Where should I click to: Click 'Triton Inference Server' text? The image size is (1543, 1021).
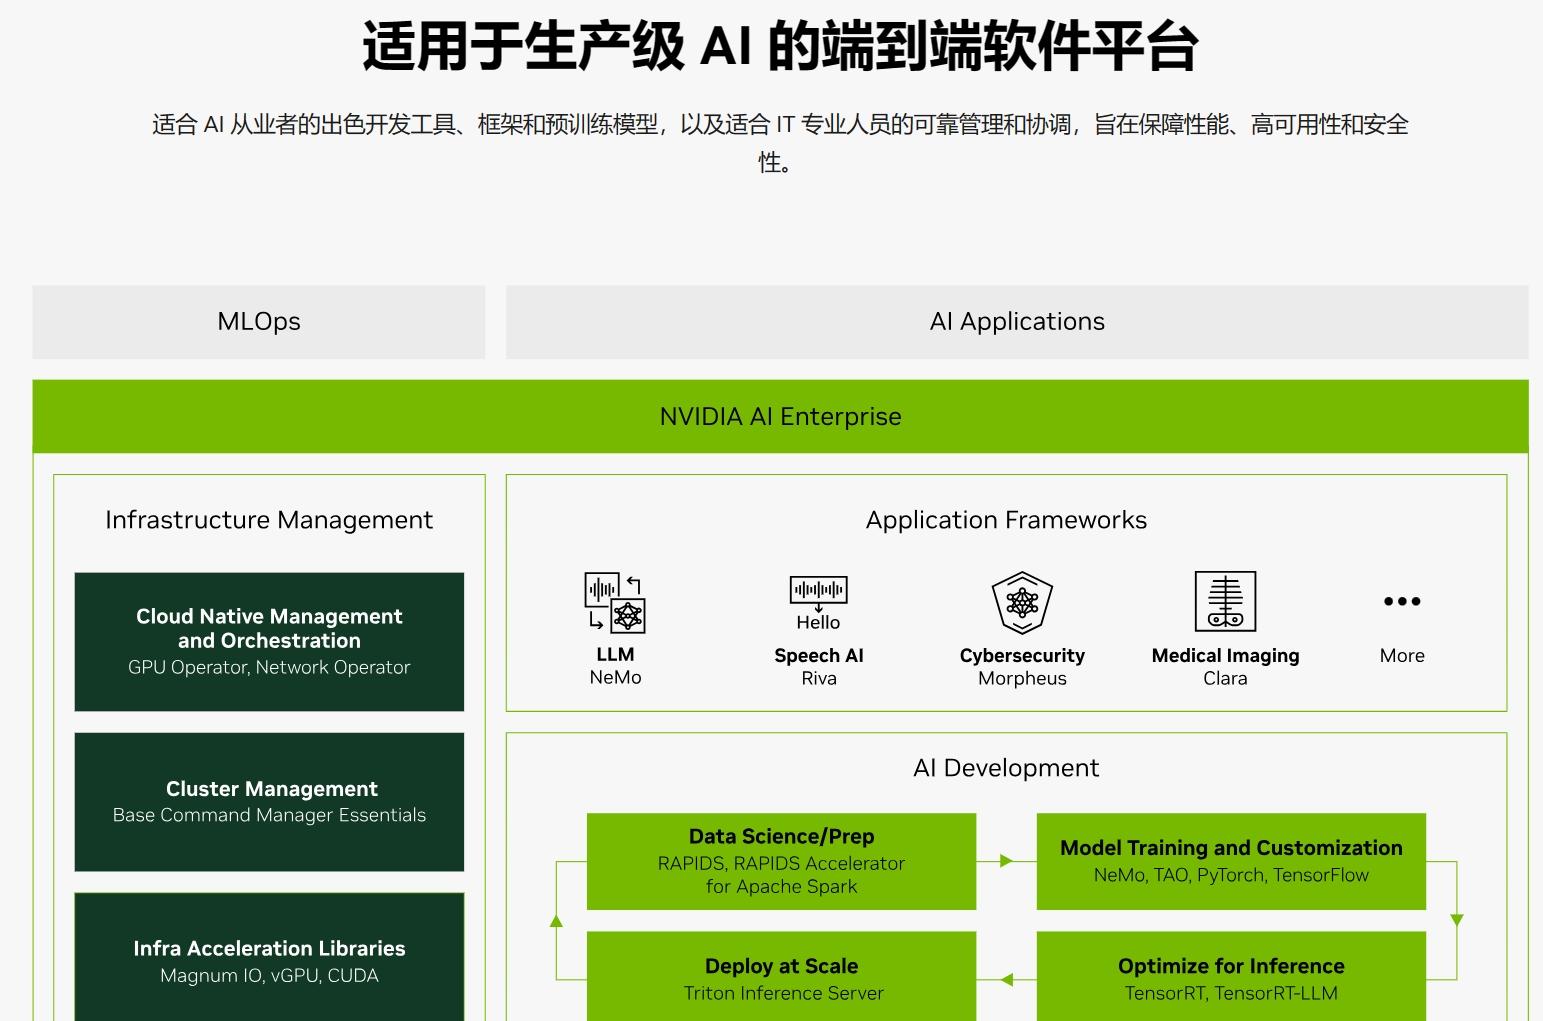pyautogui.click(x=783, y=993)
